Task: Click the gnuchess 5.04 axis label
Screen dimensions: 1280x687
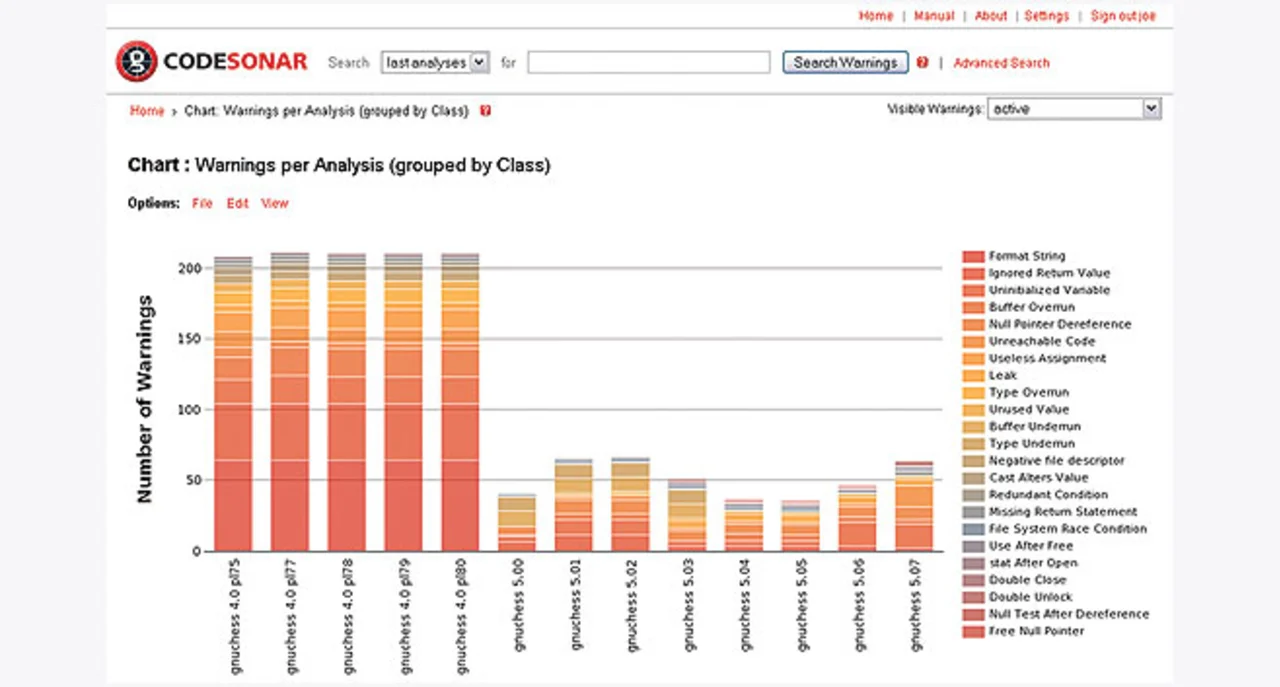Action: click(744, 607)
